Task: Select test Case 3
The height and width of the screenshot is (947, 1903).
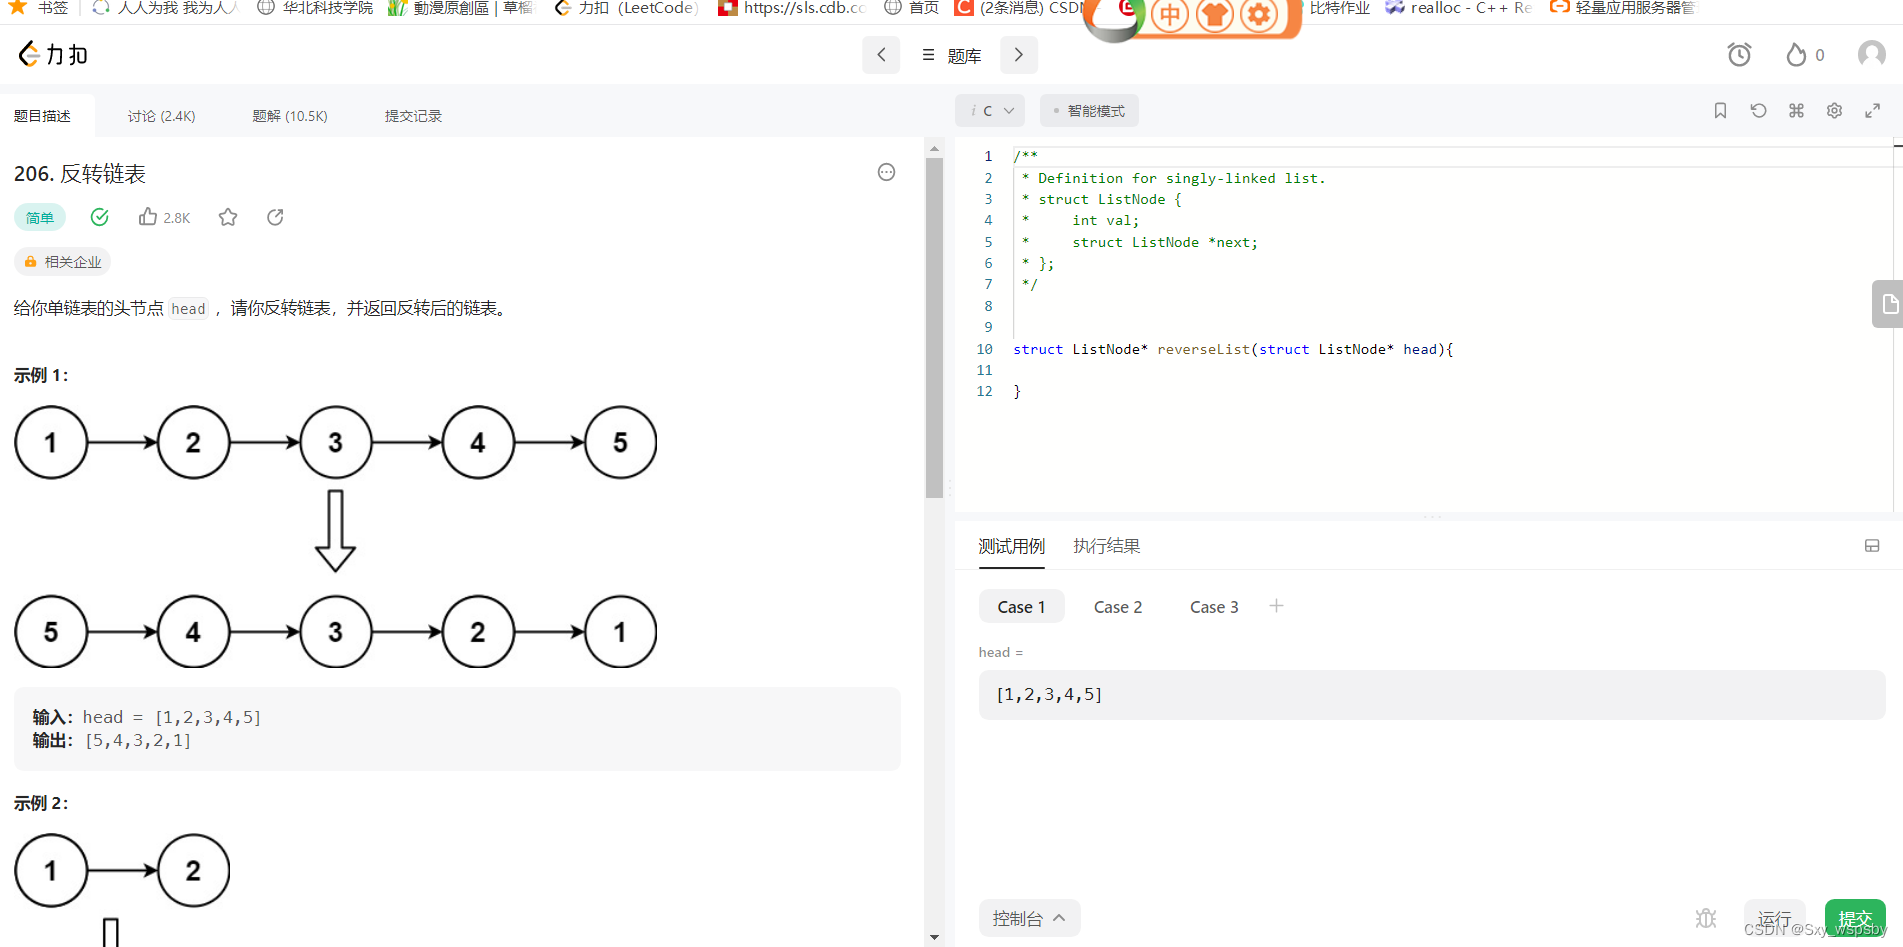Action: click(x=1213, y=607)
